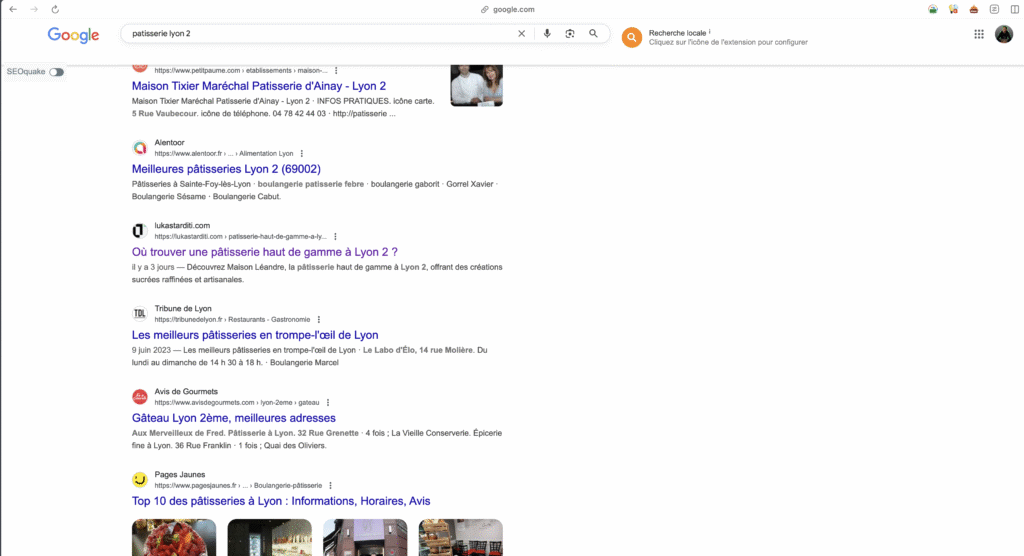The height and width of the screenshot is (556, 1024).
Task: Click the orange Recherche locale extension icon
Action: tap(632, 37)
